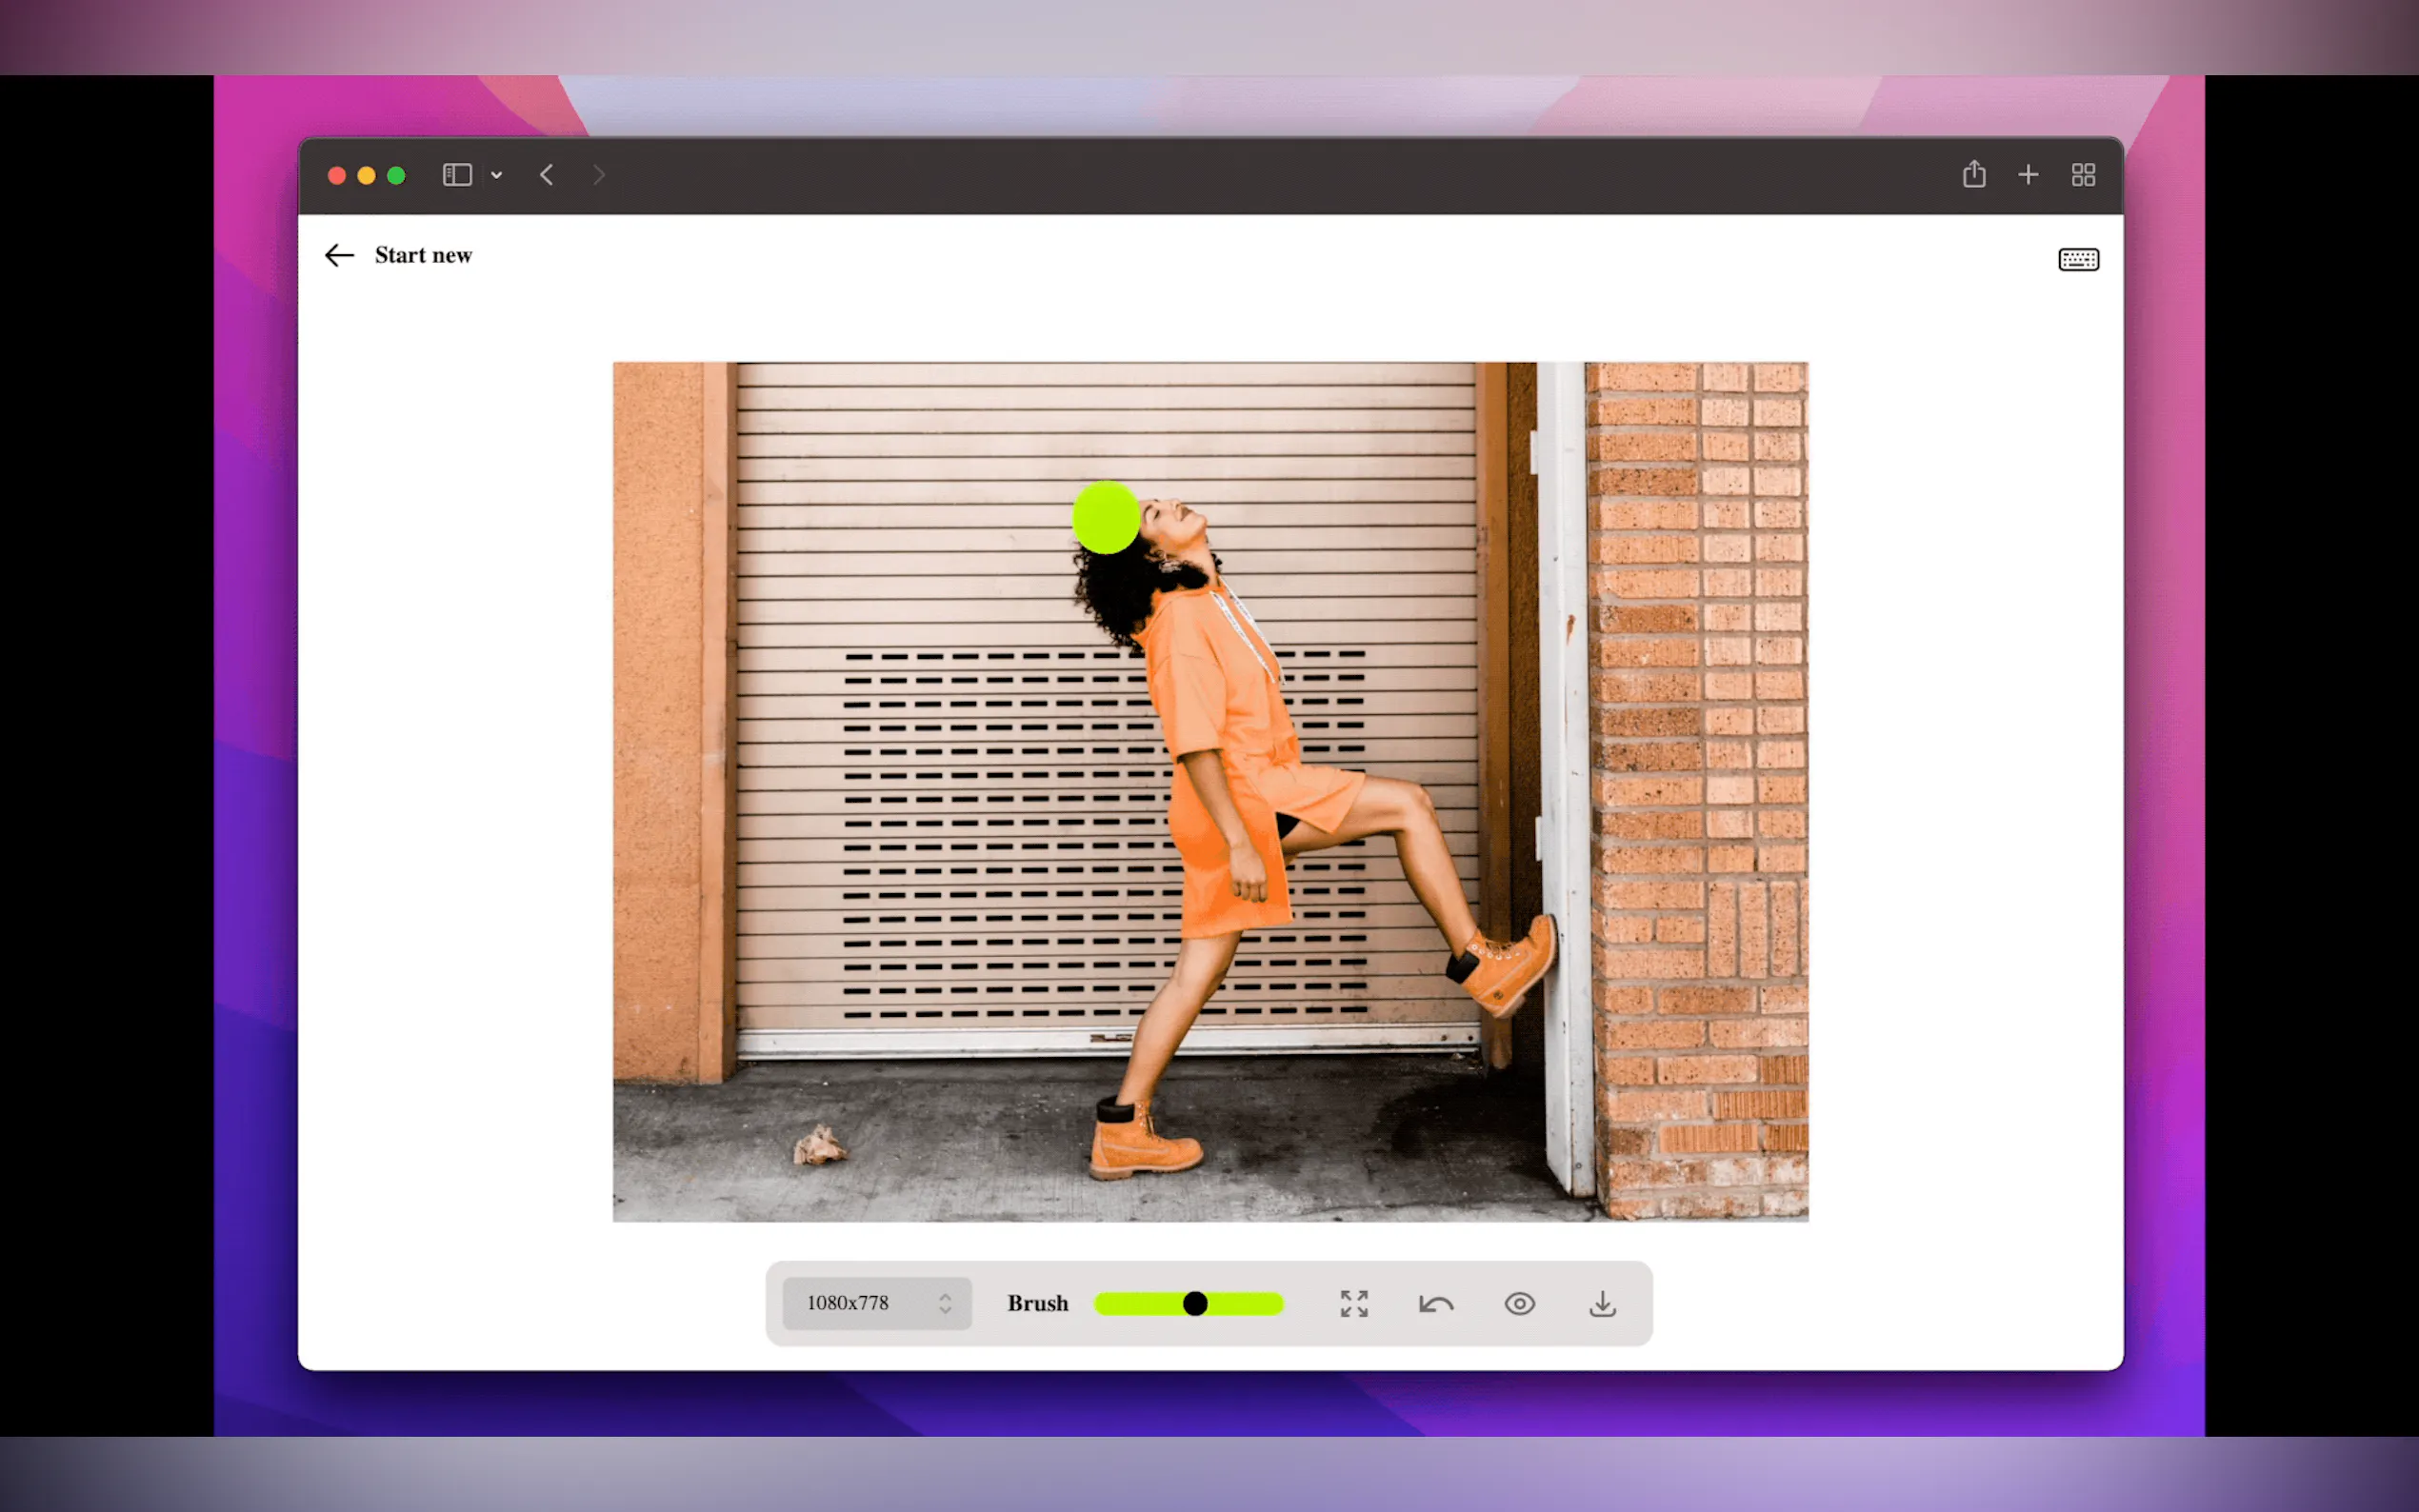Click the fullscreen expand icon
The width and height of the screenshot is (2419, 1512).
click(x=1354, y=1303)
